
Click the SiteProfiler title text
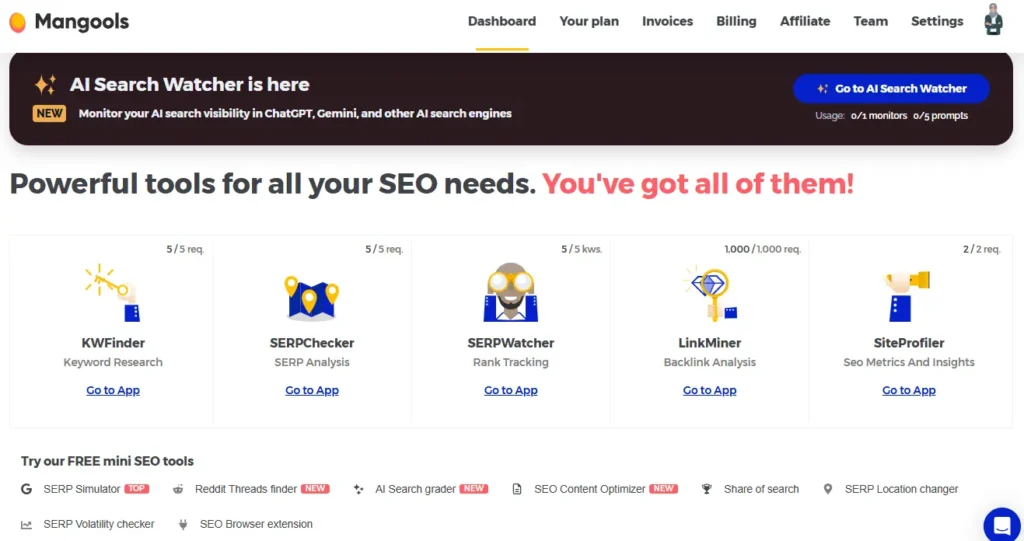pyautogui.click(x=908, y=343)
